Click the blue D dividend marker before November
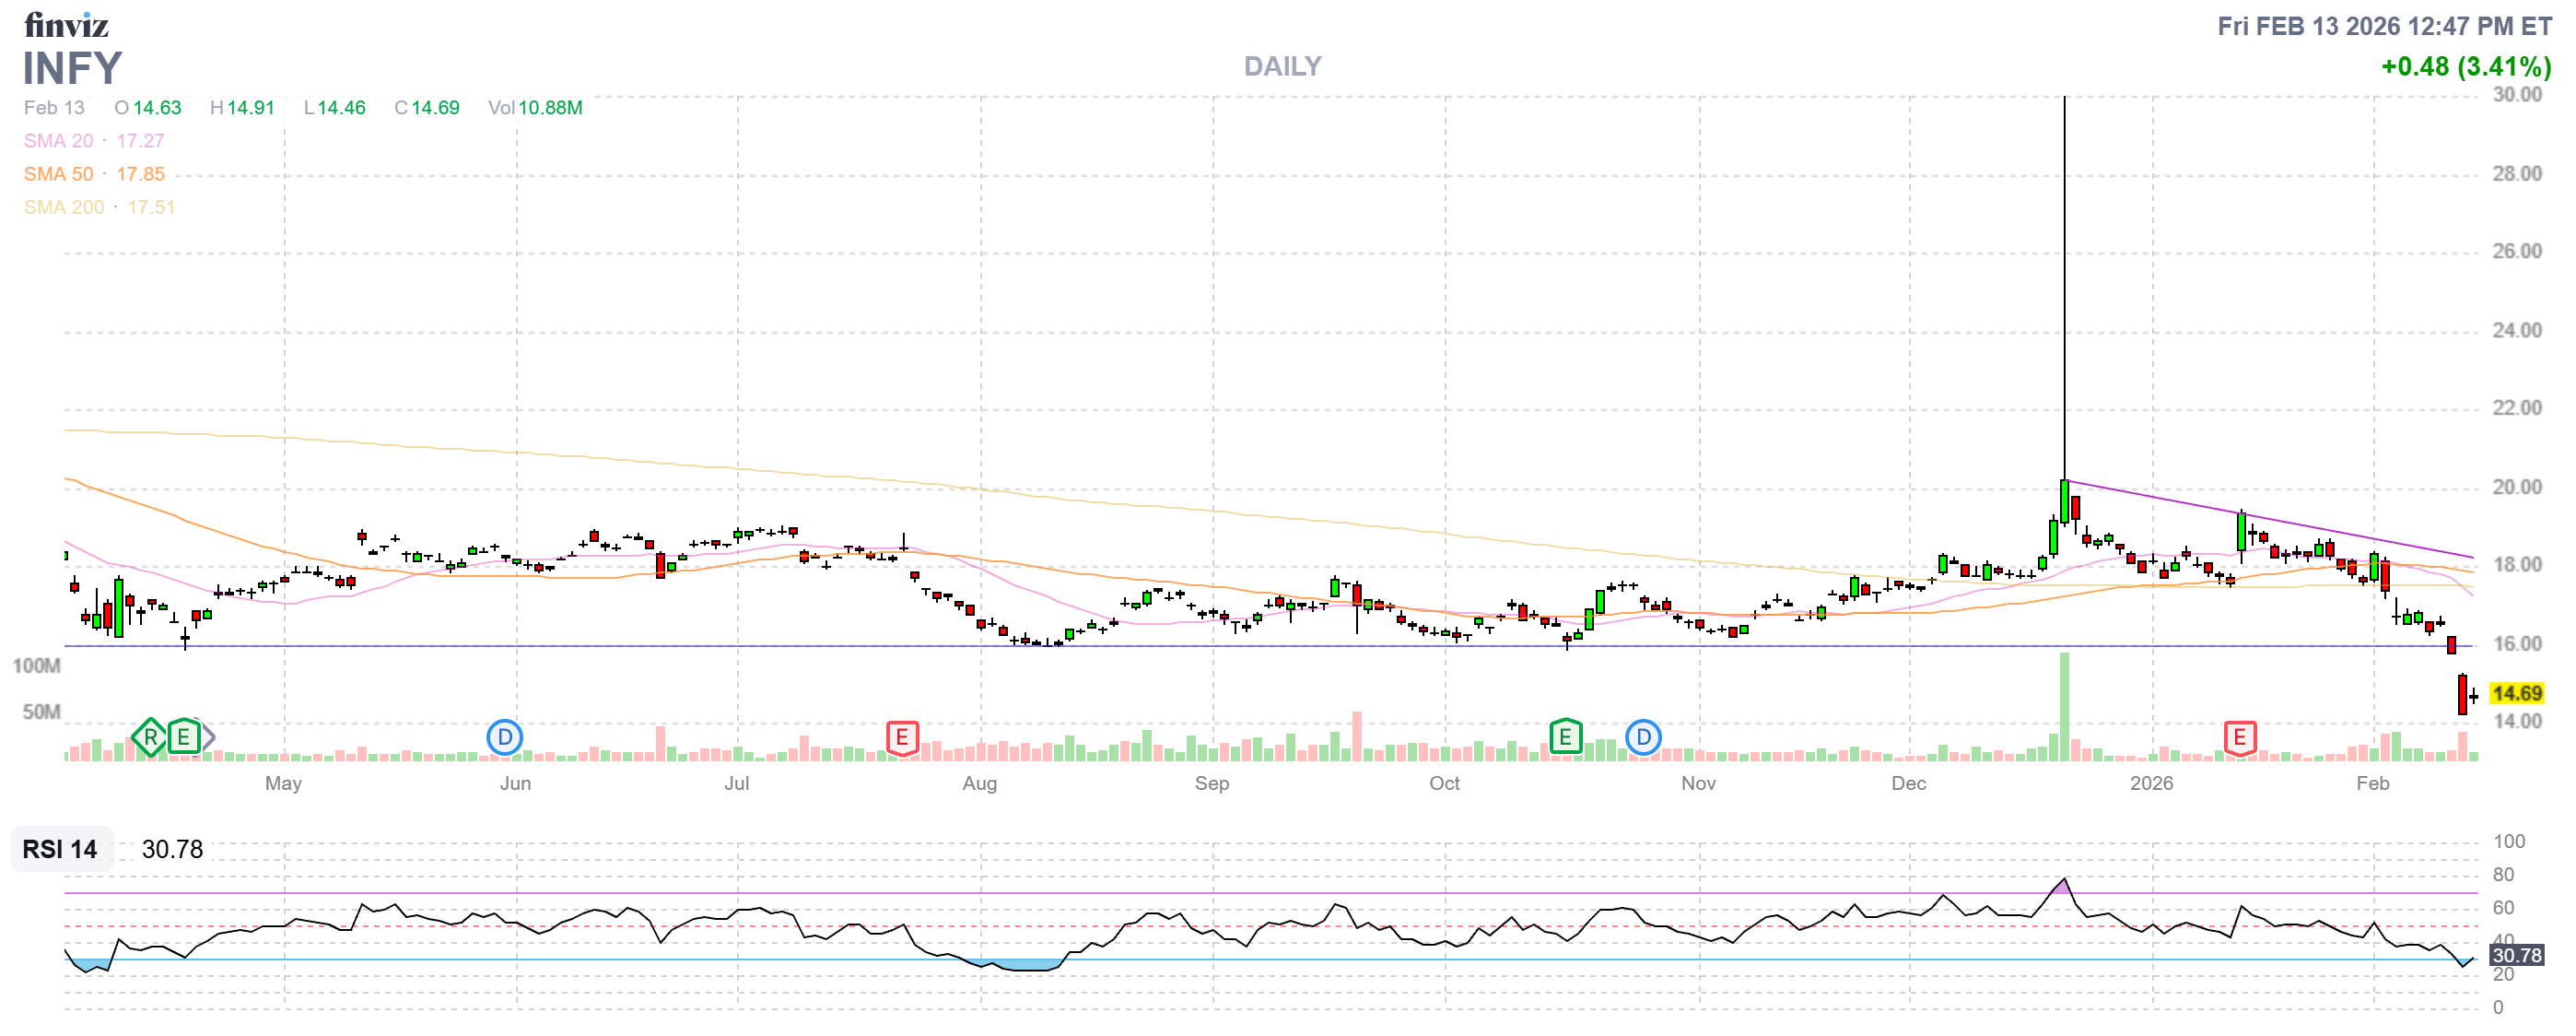This screenshot has width=2576, height=1036. coord(1643,738)
